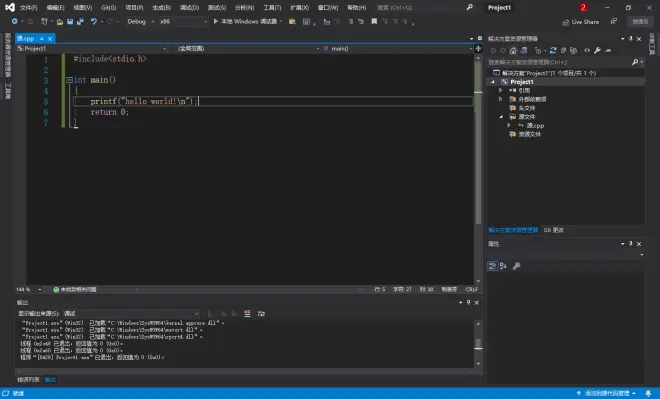
Task: Click the notification bell in status bar
Action: point(648,393)
